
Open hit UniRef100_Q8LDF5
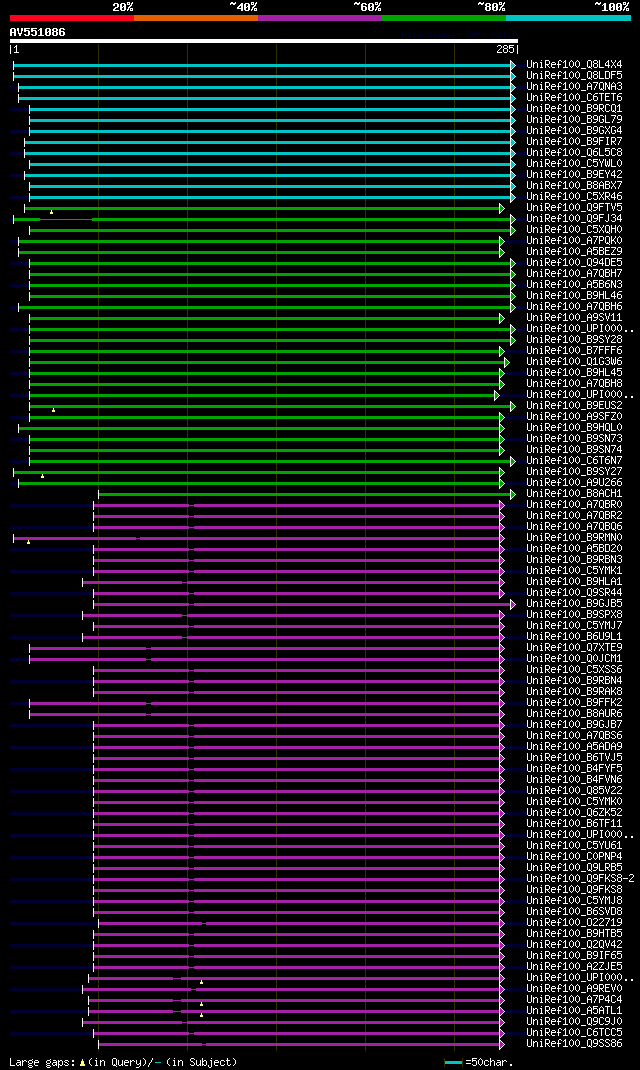coord(574,76)
